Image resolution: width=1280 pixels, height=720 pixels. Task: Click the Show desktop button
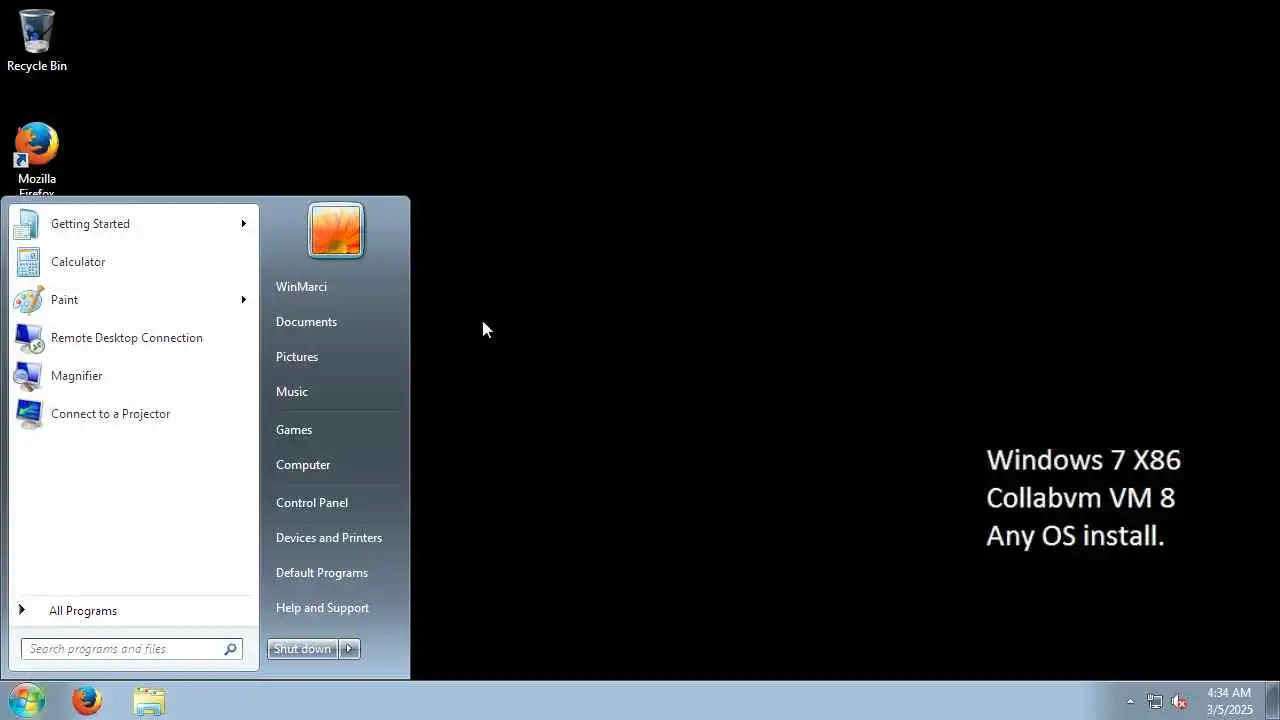1272,700
